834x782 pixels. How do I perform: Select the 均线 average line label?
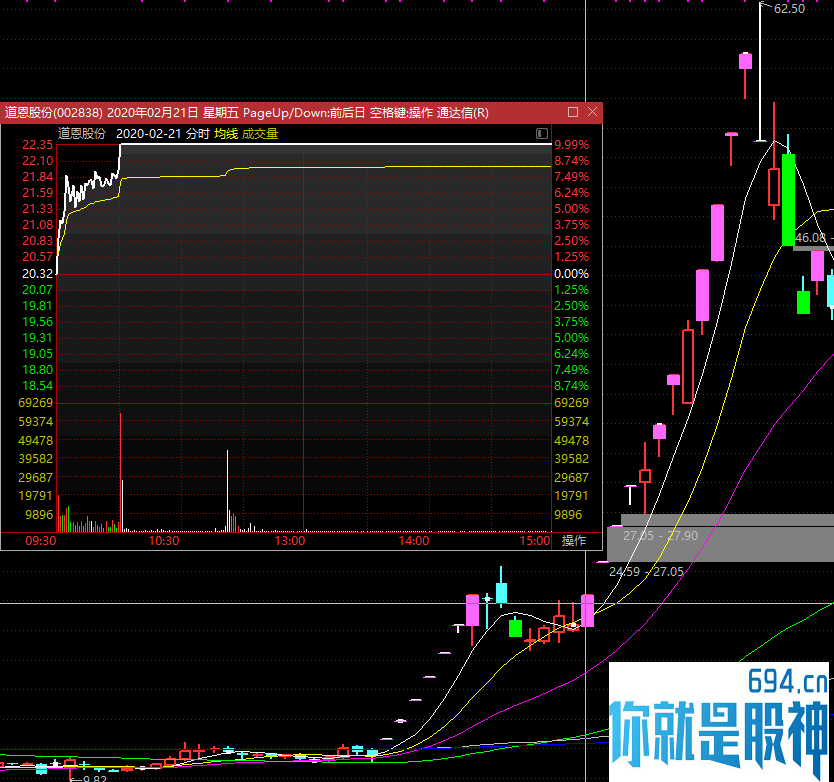[x=226, y=134]
